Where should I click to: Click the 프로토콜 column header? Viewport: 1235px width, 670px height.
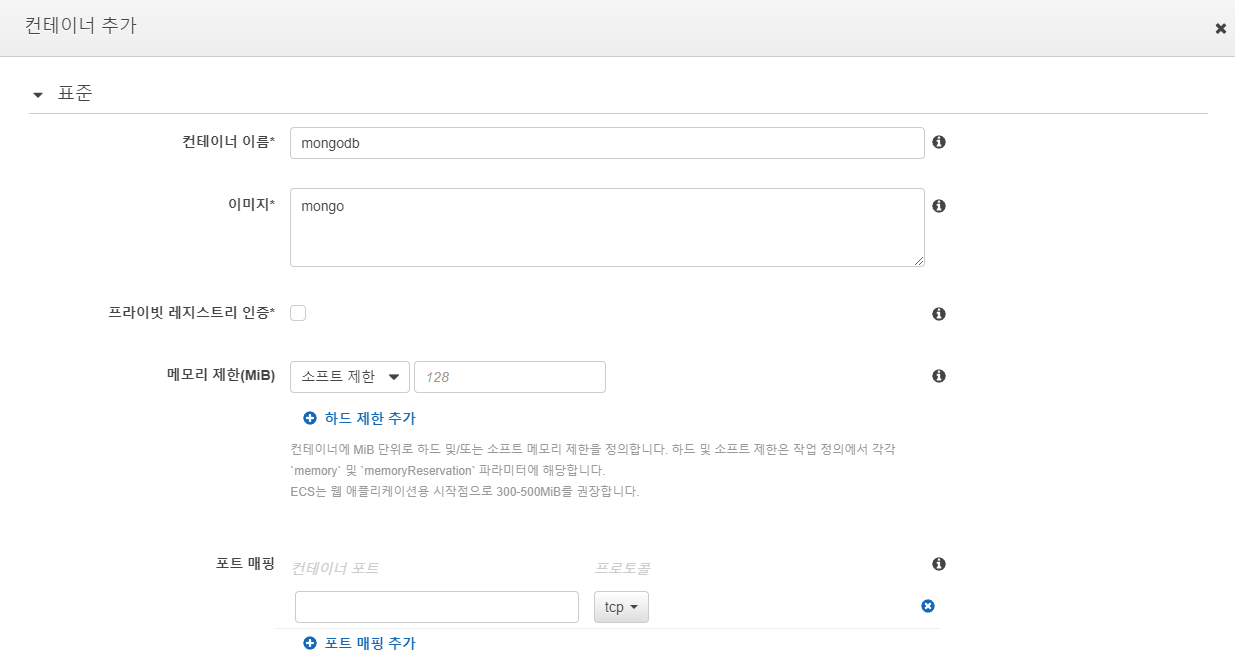pyautogui.click(x=623, y=568)
